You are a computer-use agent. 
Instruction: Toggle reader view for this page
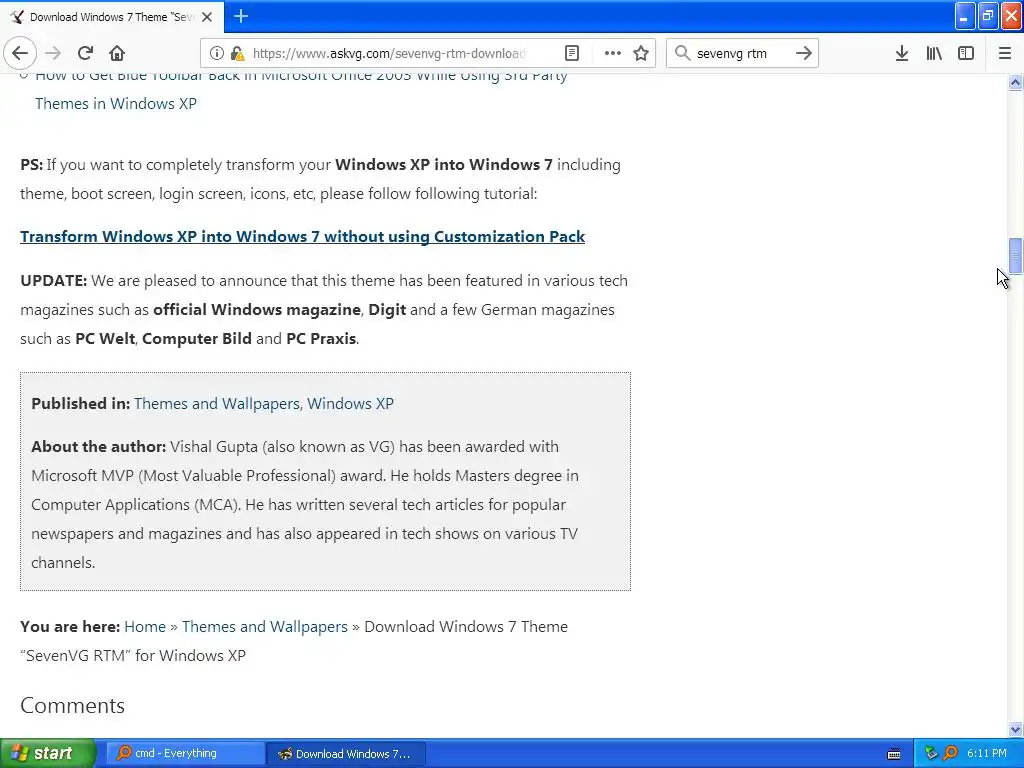click(x=572, y=54)
